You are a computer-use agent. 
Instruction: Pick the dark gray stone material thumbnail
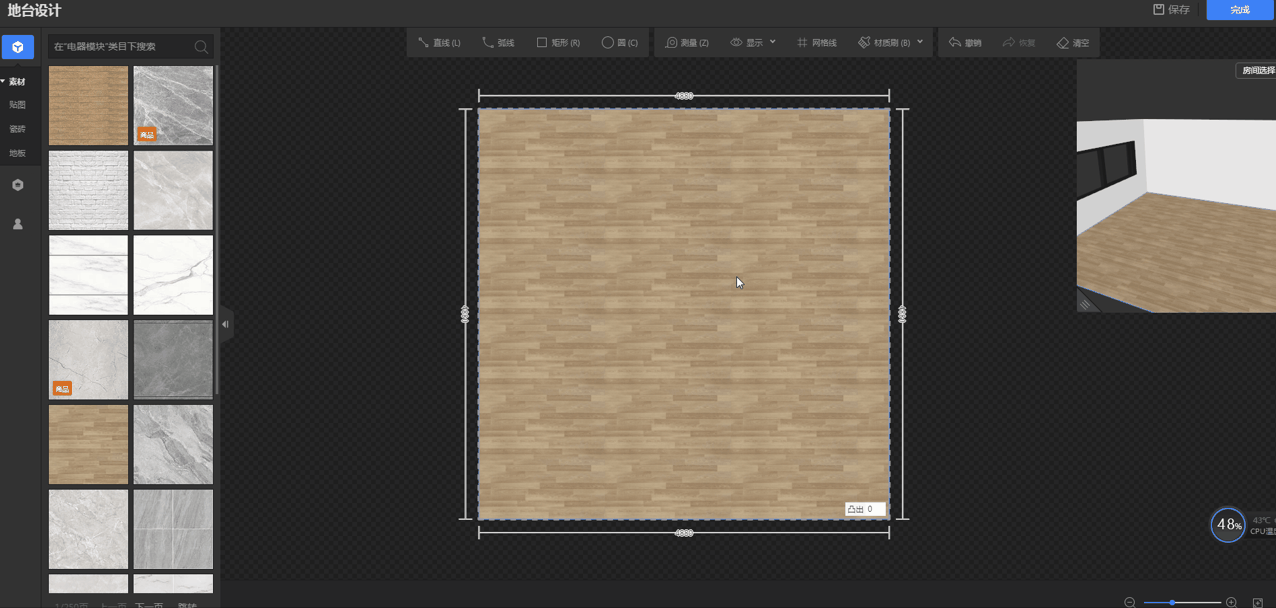click(173, 360)
